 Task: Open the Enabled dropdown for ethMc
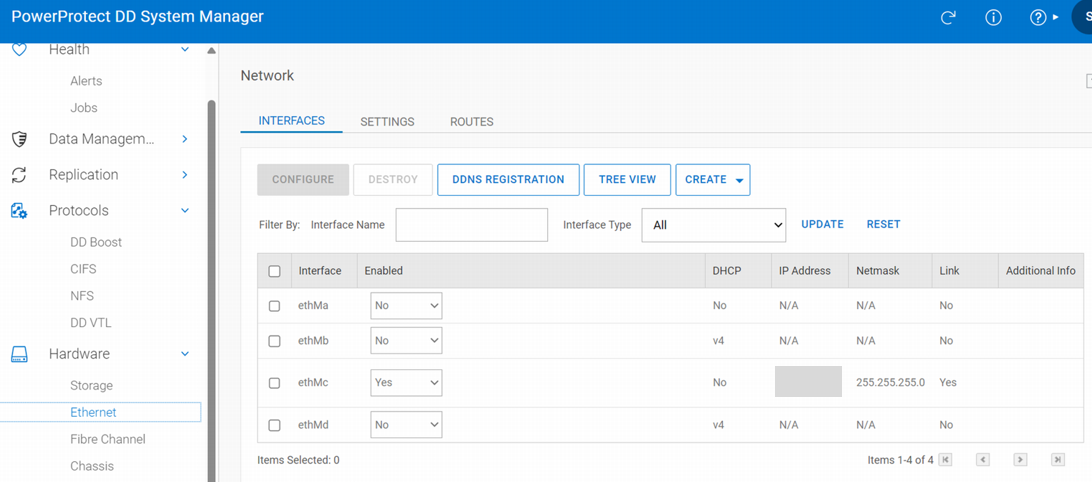pos(406,383)
